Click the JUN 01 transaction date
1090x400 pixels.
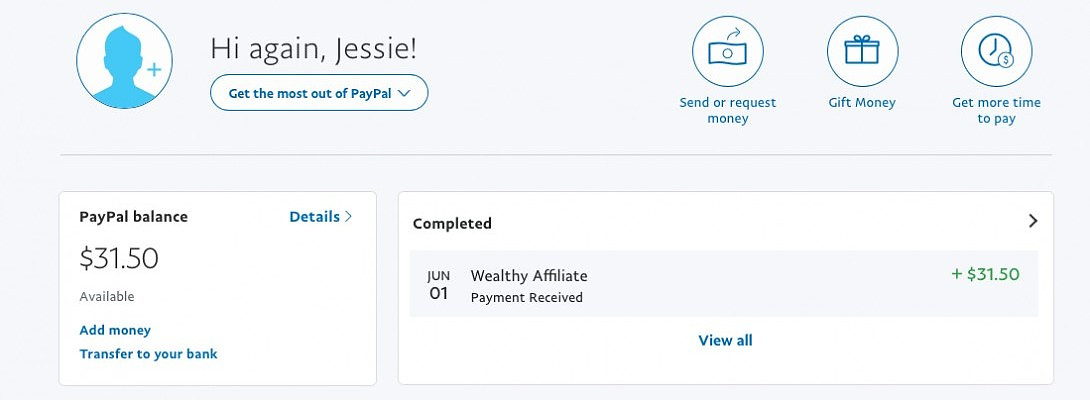[438, 285]
